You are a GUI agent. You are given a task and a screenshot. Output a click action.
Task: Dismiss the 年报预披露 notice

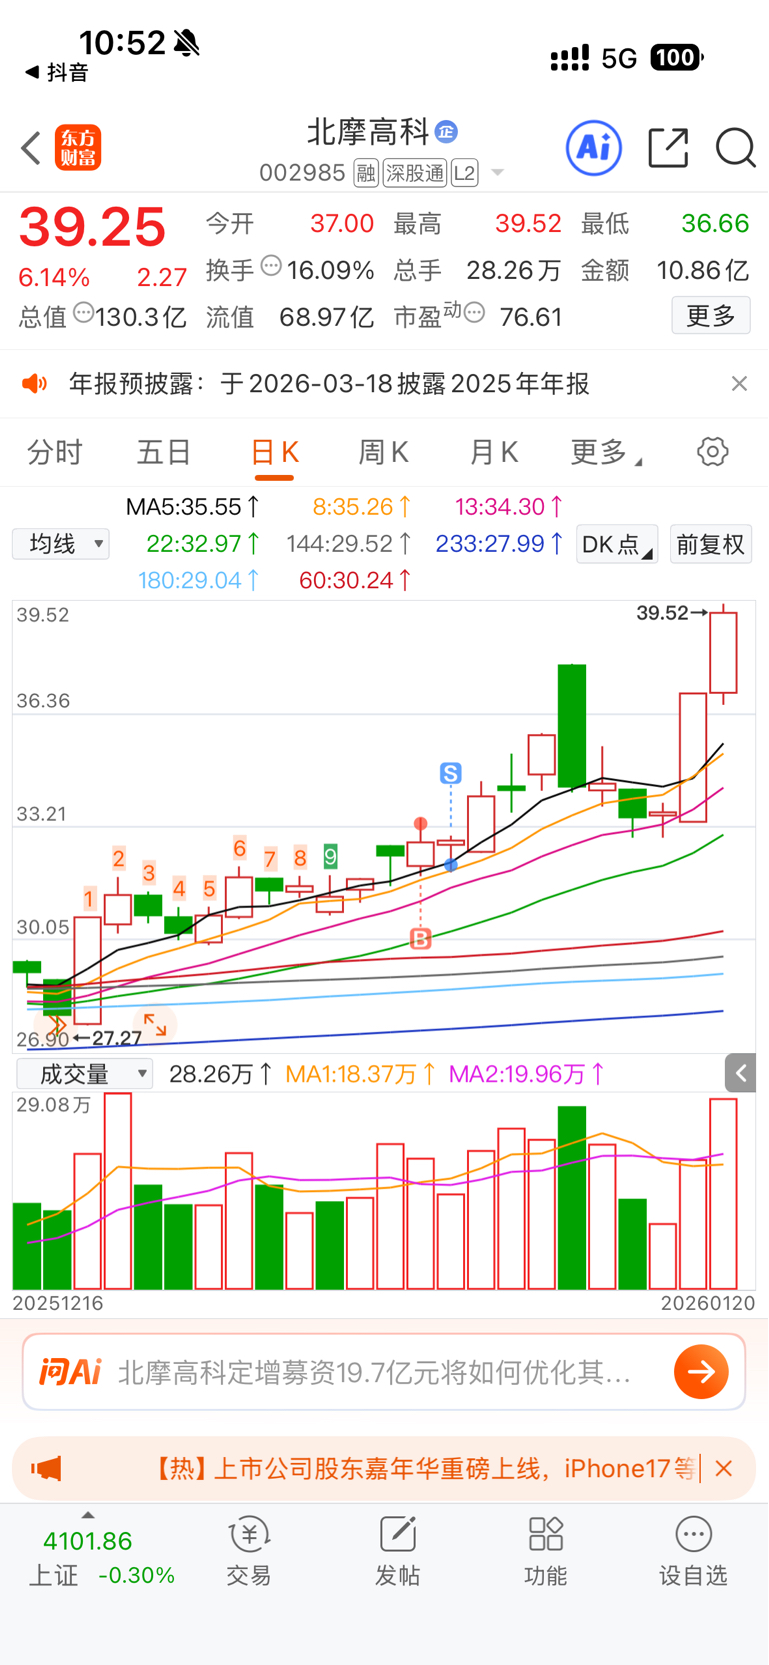(739, 384)
